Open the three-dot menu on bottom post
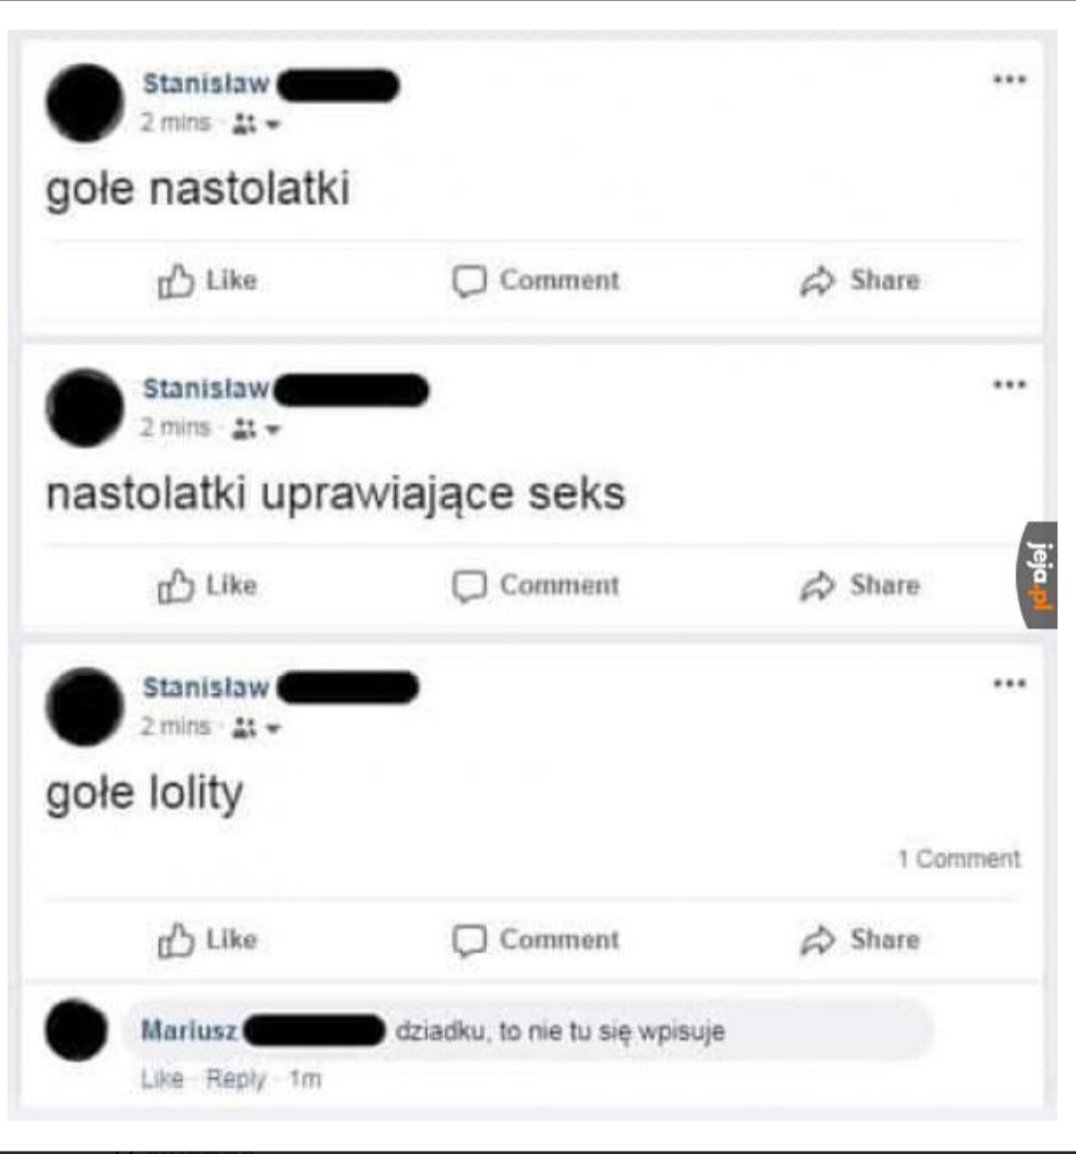Image resolution: width=1076 pixels, height=1154 pixels. pyautogui.click(x=1009, y=684)
